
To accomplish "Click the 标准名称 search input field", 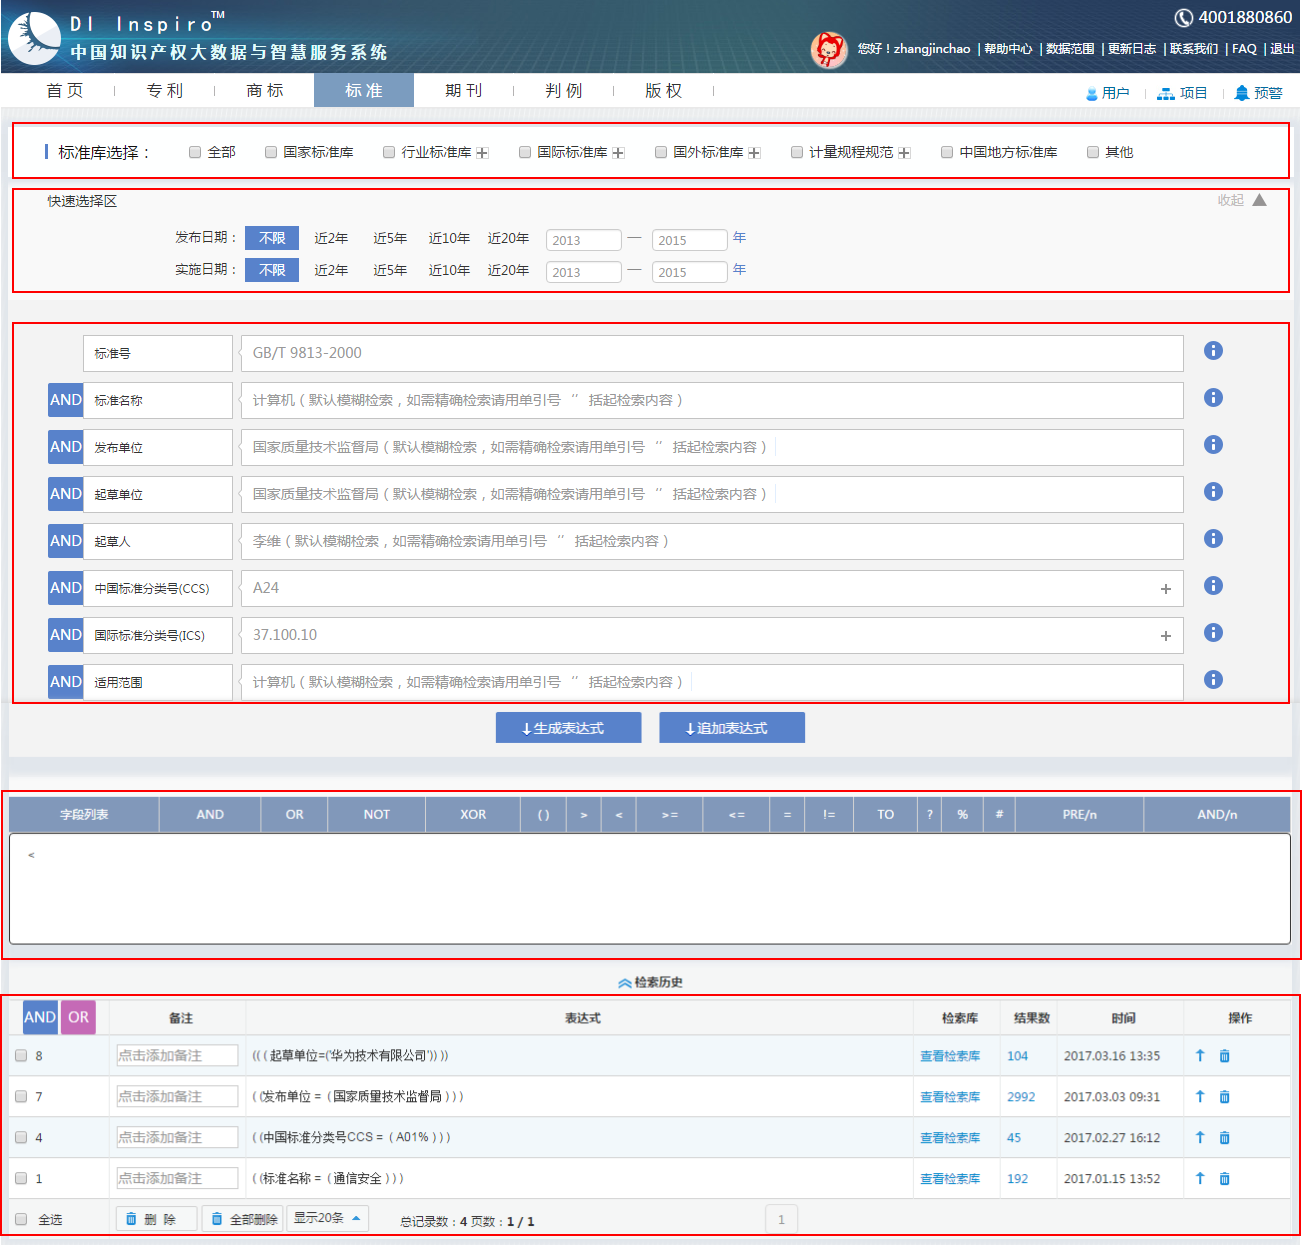I will (x=711, y=400).
